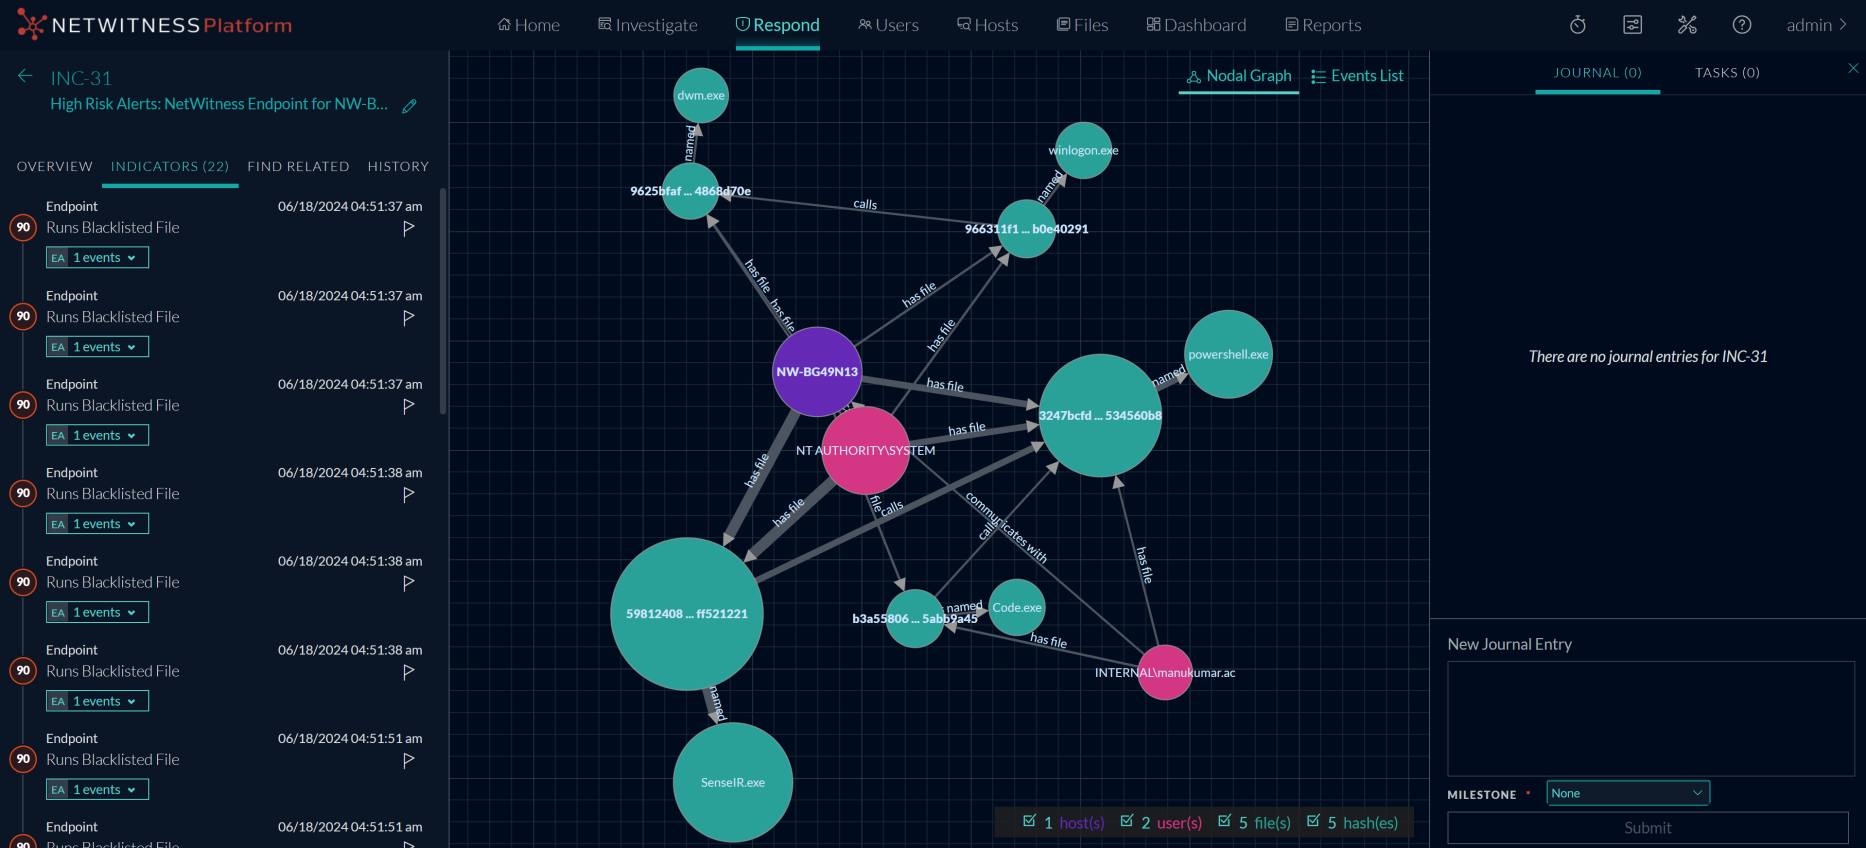The image size is (1866, 848).
Task: Submit the new journal entry
Action: point(1648,828)
